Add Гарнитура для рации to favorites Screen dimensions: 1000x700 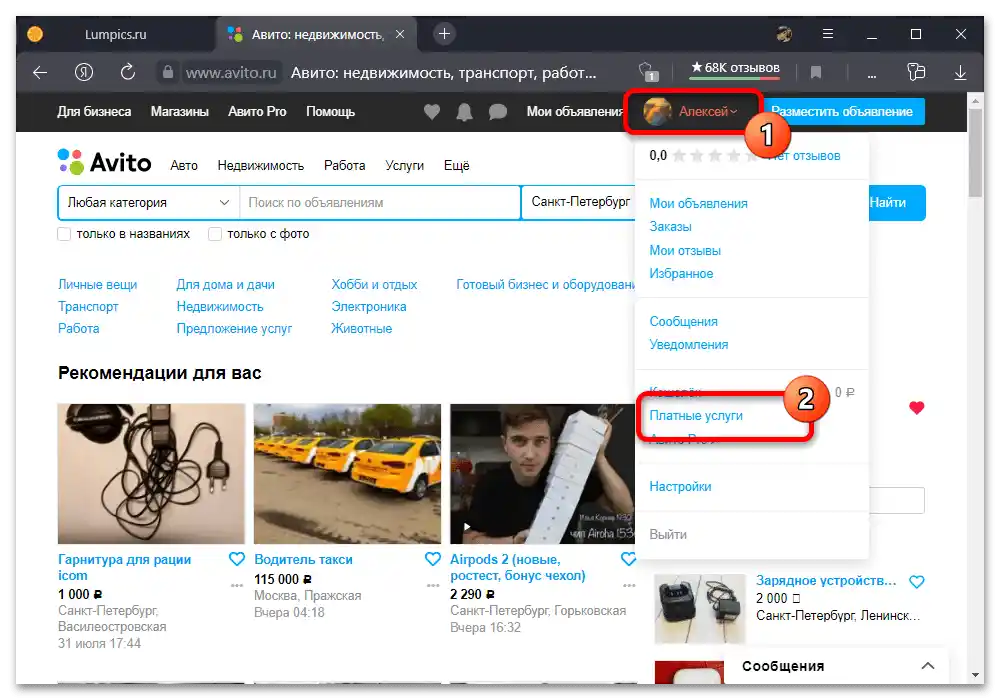tap(237, 559)
